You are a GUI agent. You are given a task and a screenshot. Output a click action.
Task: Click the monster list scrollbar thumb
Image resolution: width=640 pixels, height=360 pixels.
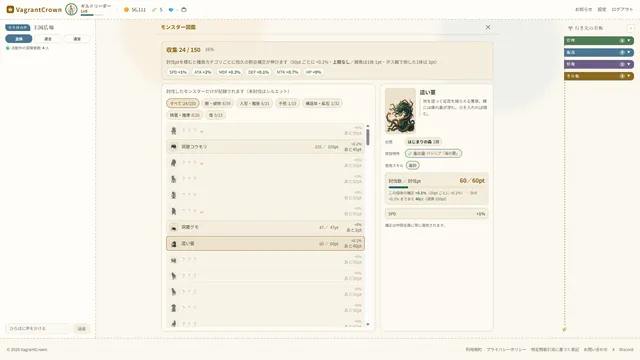368,137
